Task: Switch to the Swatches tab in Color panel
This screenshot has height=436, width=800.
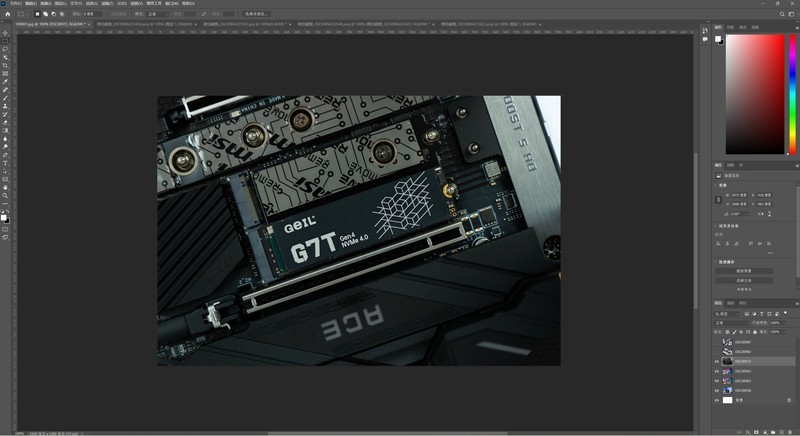Action: click(x=731, y=27)
